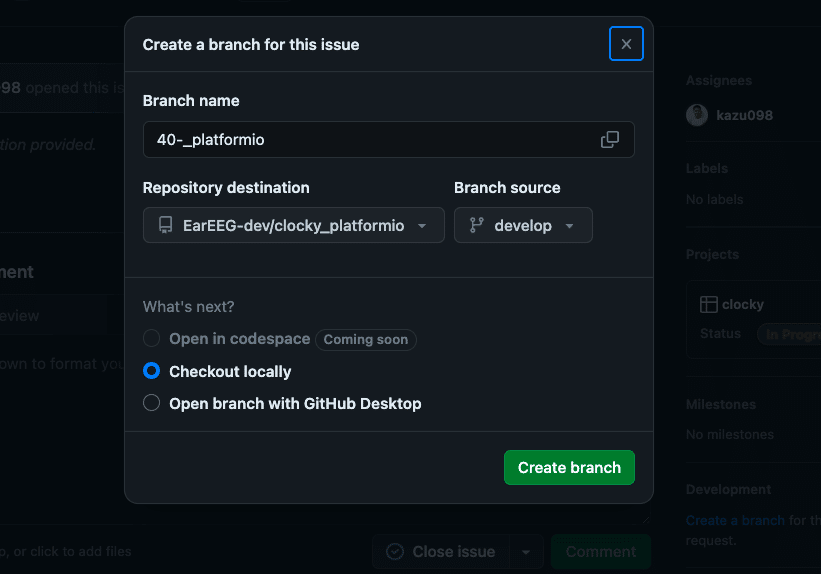The height and width of the screenshot is (574, 821).
Task: Click the green Create branch button
Action: coord(569,467)
